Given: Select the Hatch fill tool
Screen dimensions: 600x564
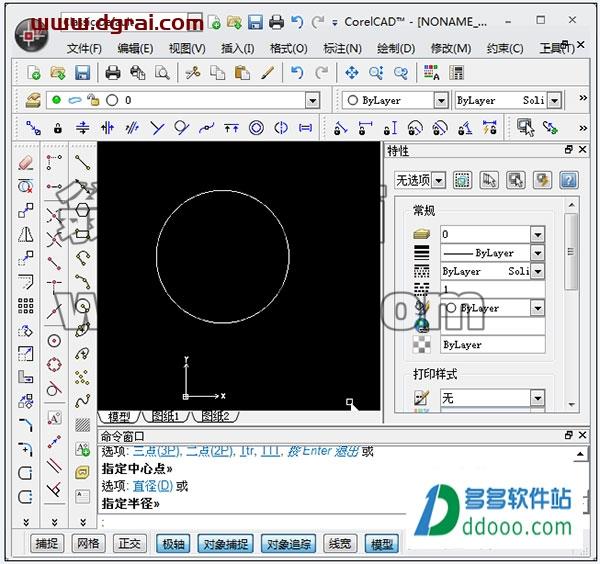Looking at the screenshot, I should [x=83, y=425].
